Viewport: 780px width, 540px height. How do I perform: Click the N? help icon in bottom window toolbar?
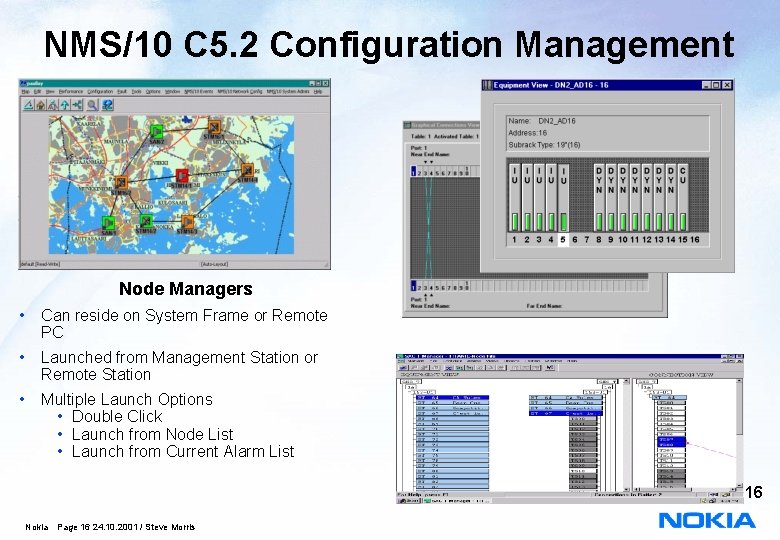point(550,367)
